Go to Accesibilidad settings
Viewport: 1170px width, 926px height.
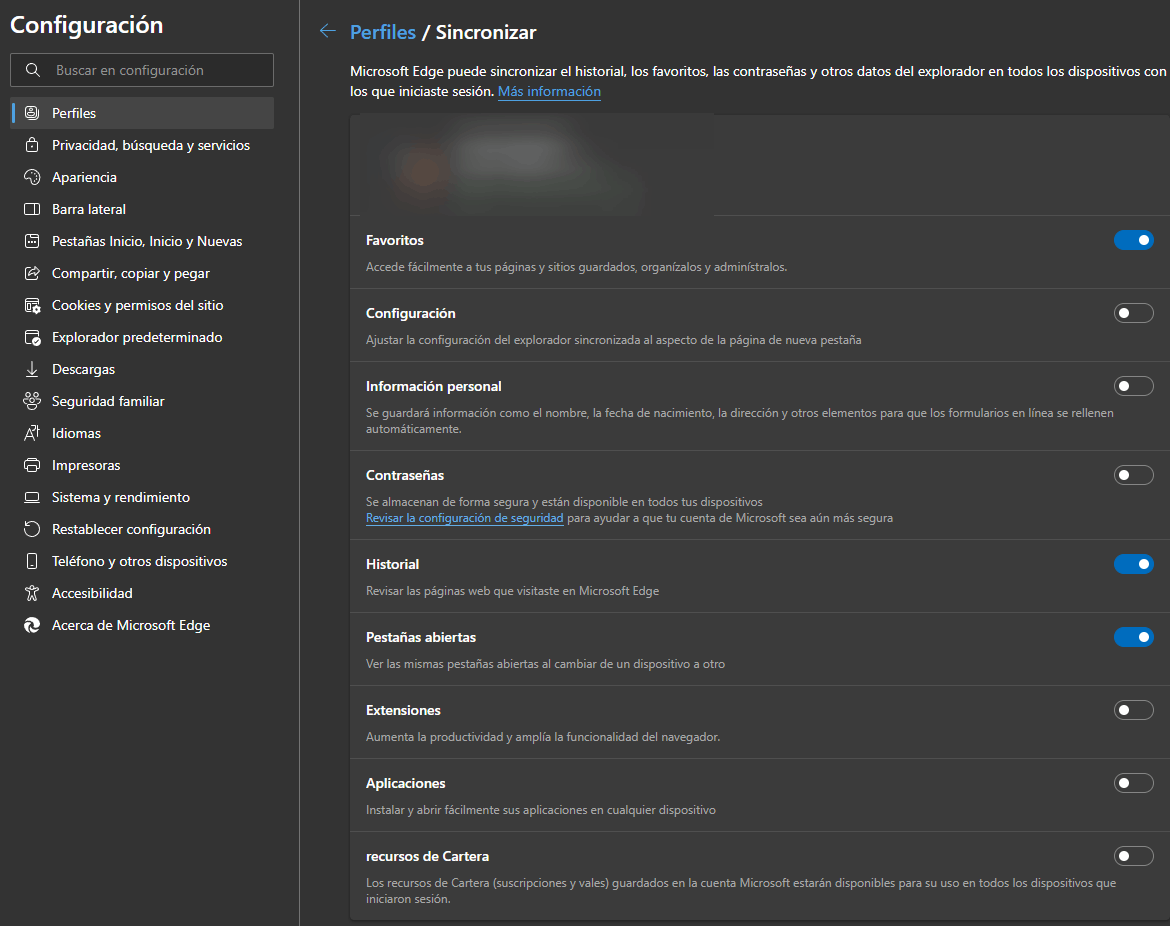[x=142, y=593]
